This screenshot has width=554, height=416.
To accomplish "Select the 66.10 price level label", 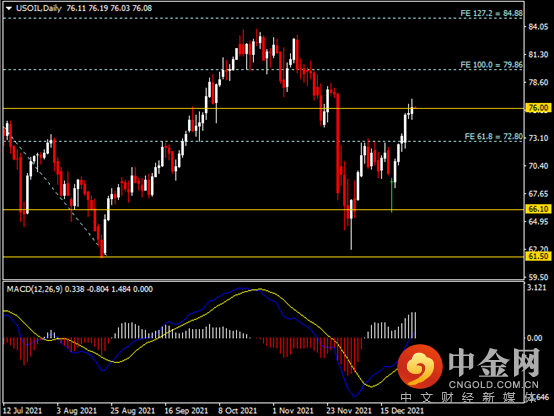I will pyautogui.click(x=538, y=209).
